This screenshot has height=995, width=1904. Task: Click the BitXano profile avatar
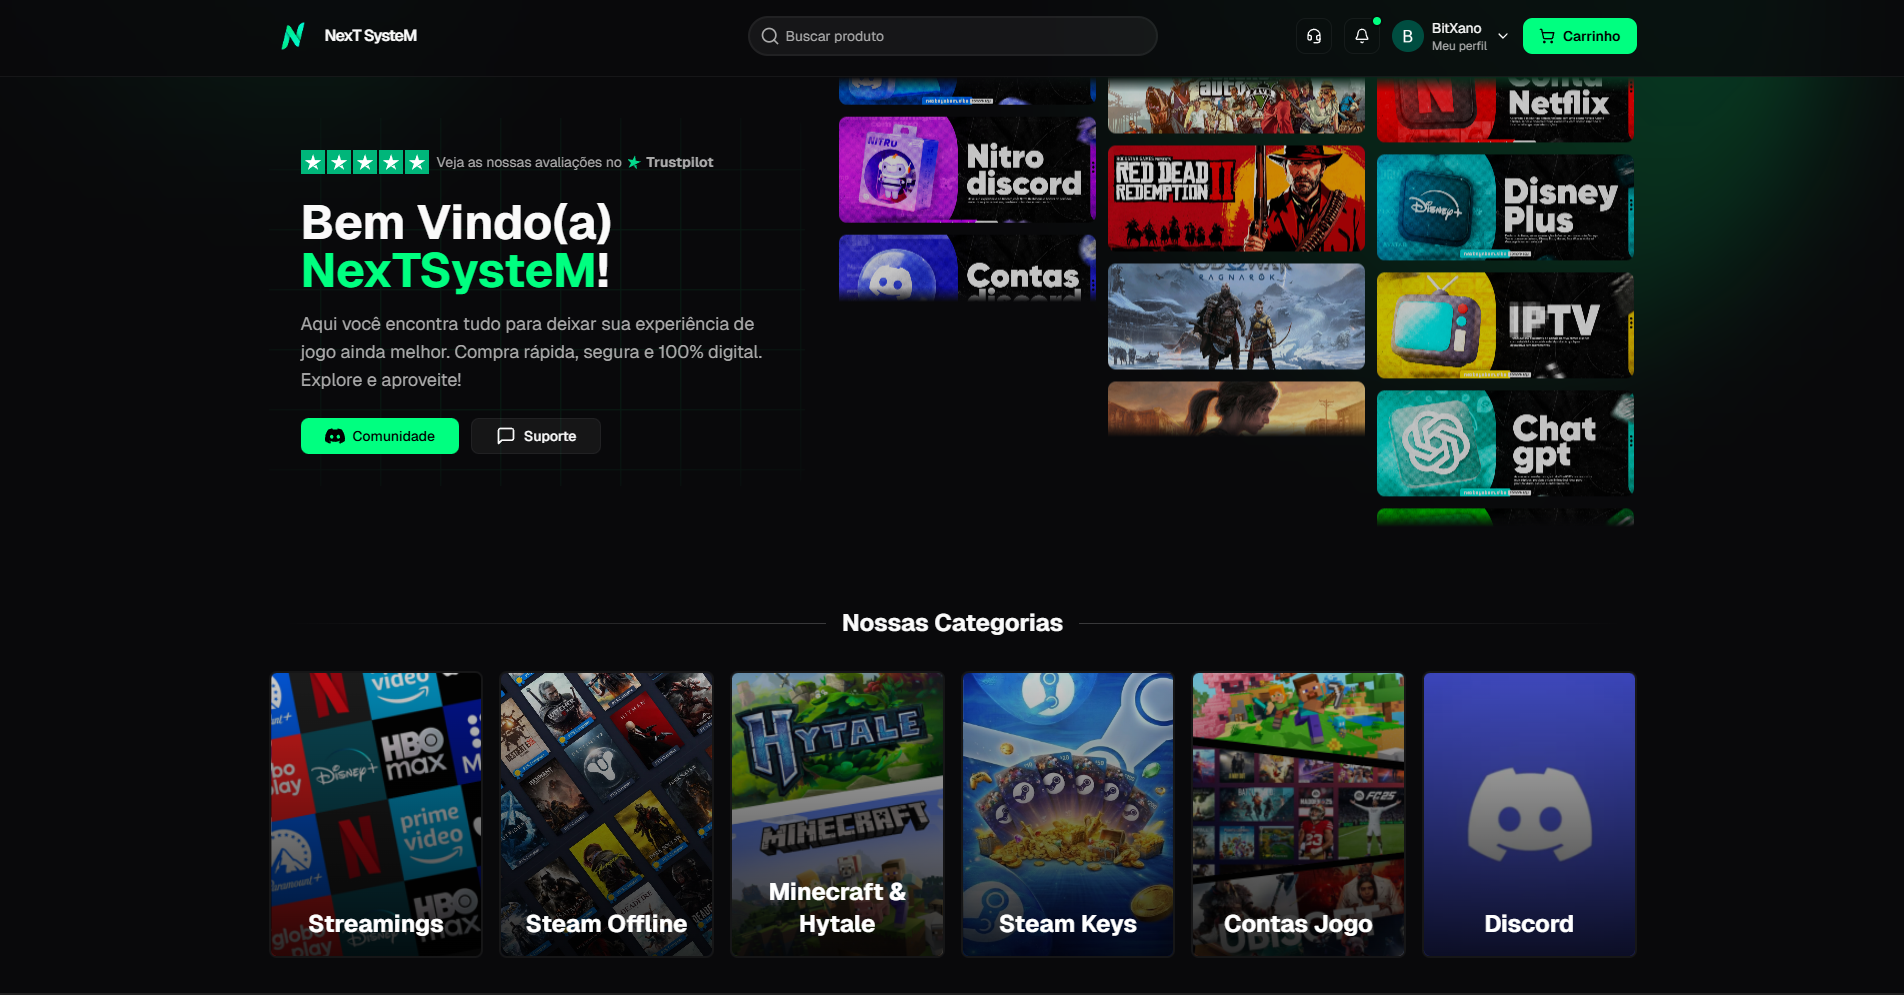(x=1407, y=36)
